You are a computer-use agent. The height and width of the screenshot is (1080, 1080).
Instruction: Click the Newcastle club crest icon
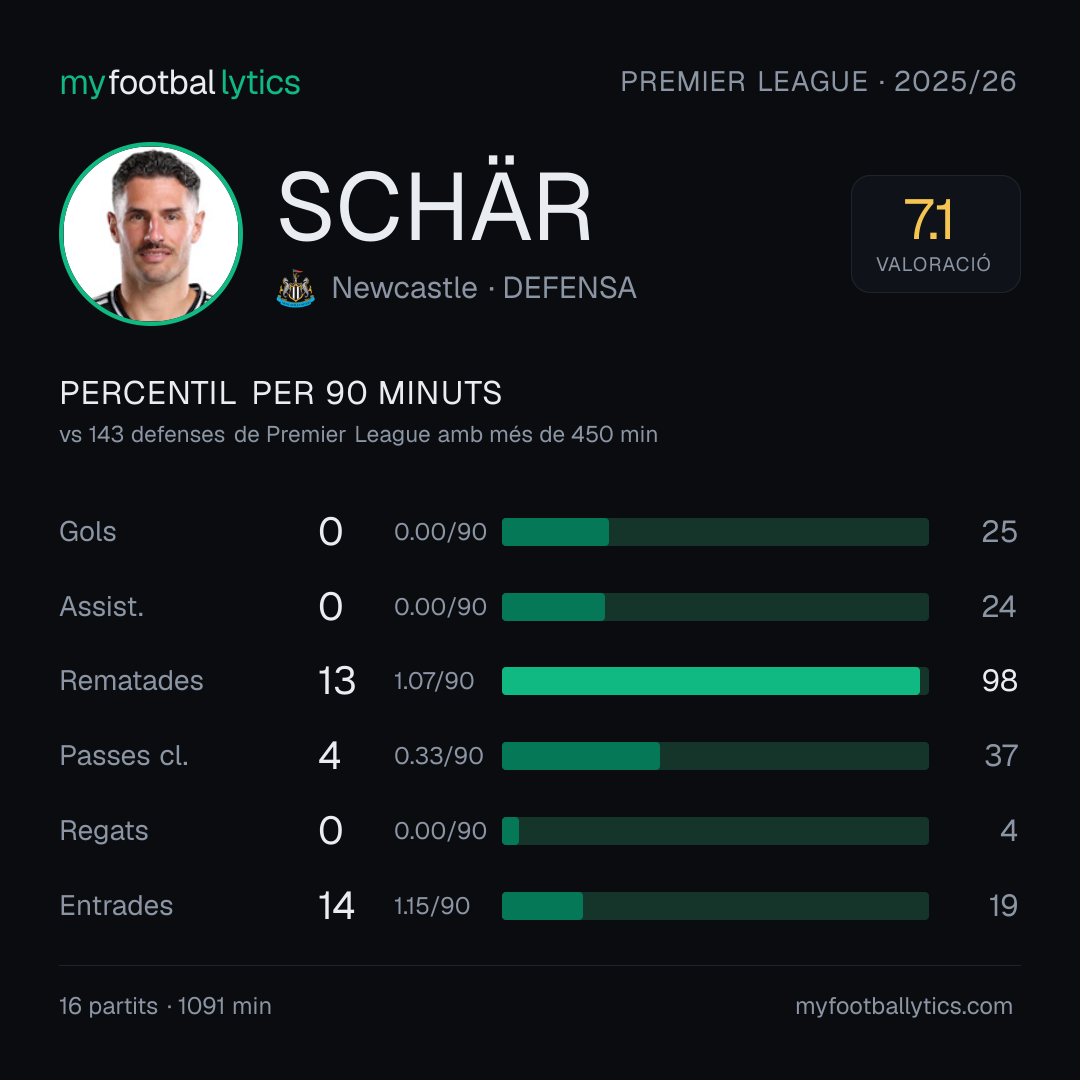tap(295, 288)
